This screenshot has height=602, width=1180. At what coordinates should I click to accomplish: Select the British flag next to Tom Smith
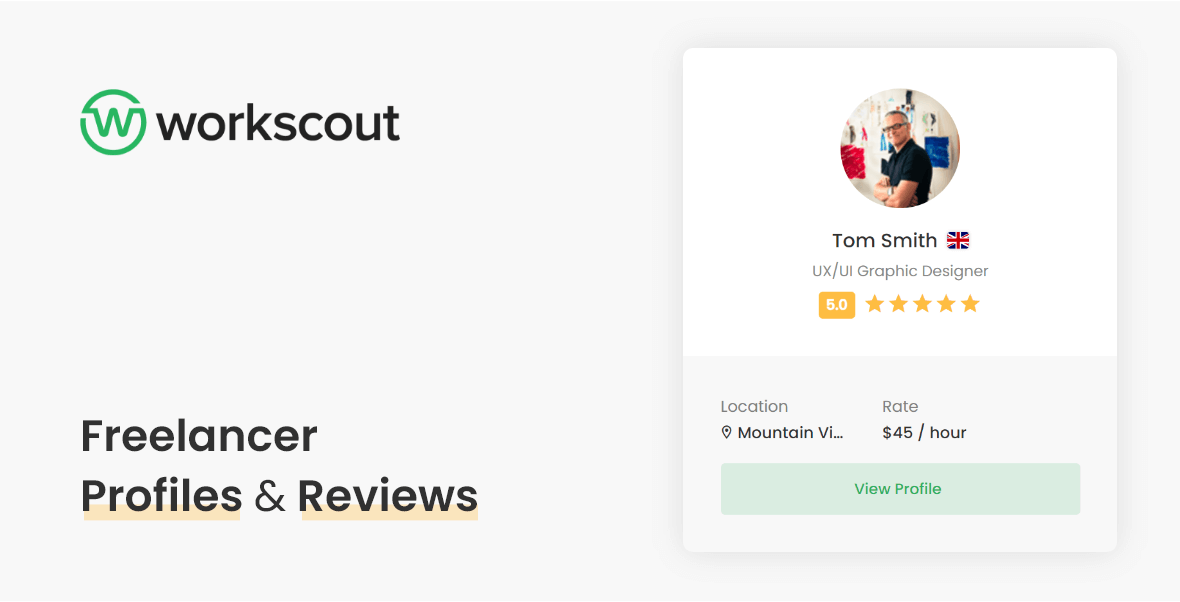(x=958, y=239)
